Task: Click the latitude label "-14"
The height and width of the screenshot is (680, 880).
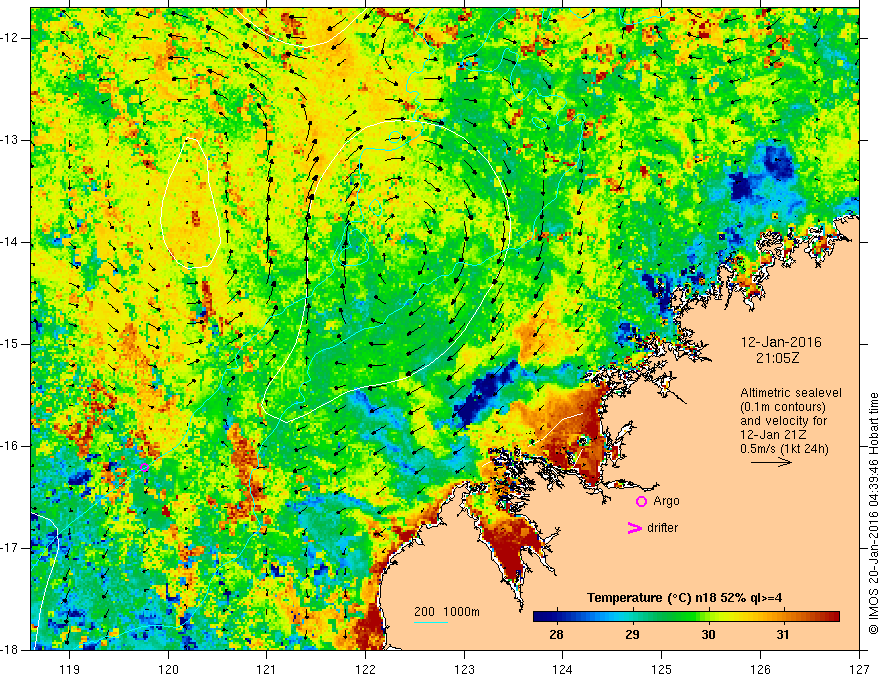Action: coord(11,242)
